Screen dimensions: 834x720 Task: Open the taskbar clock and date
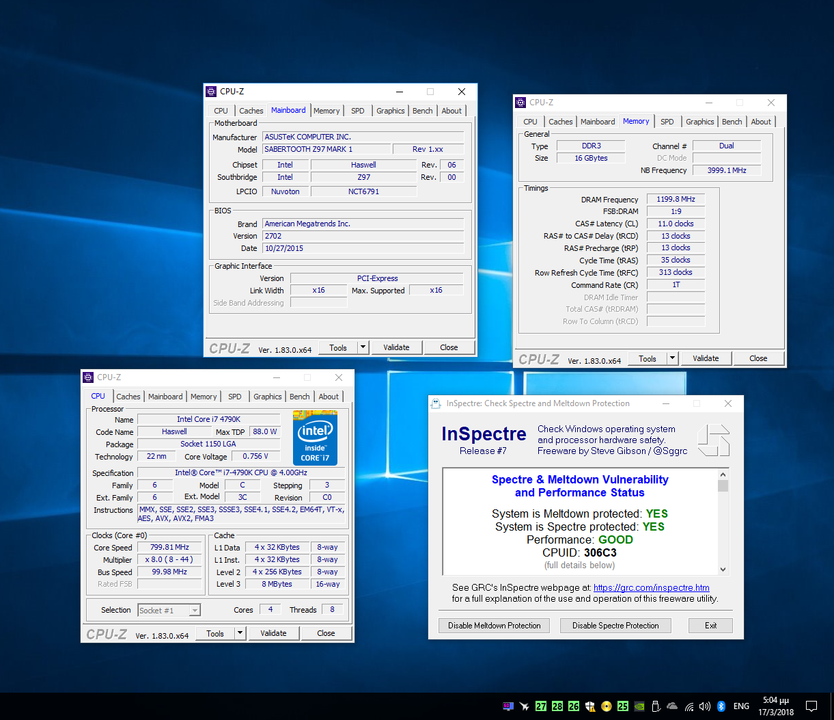click(x=775, y=706)
